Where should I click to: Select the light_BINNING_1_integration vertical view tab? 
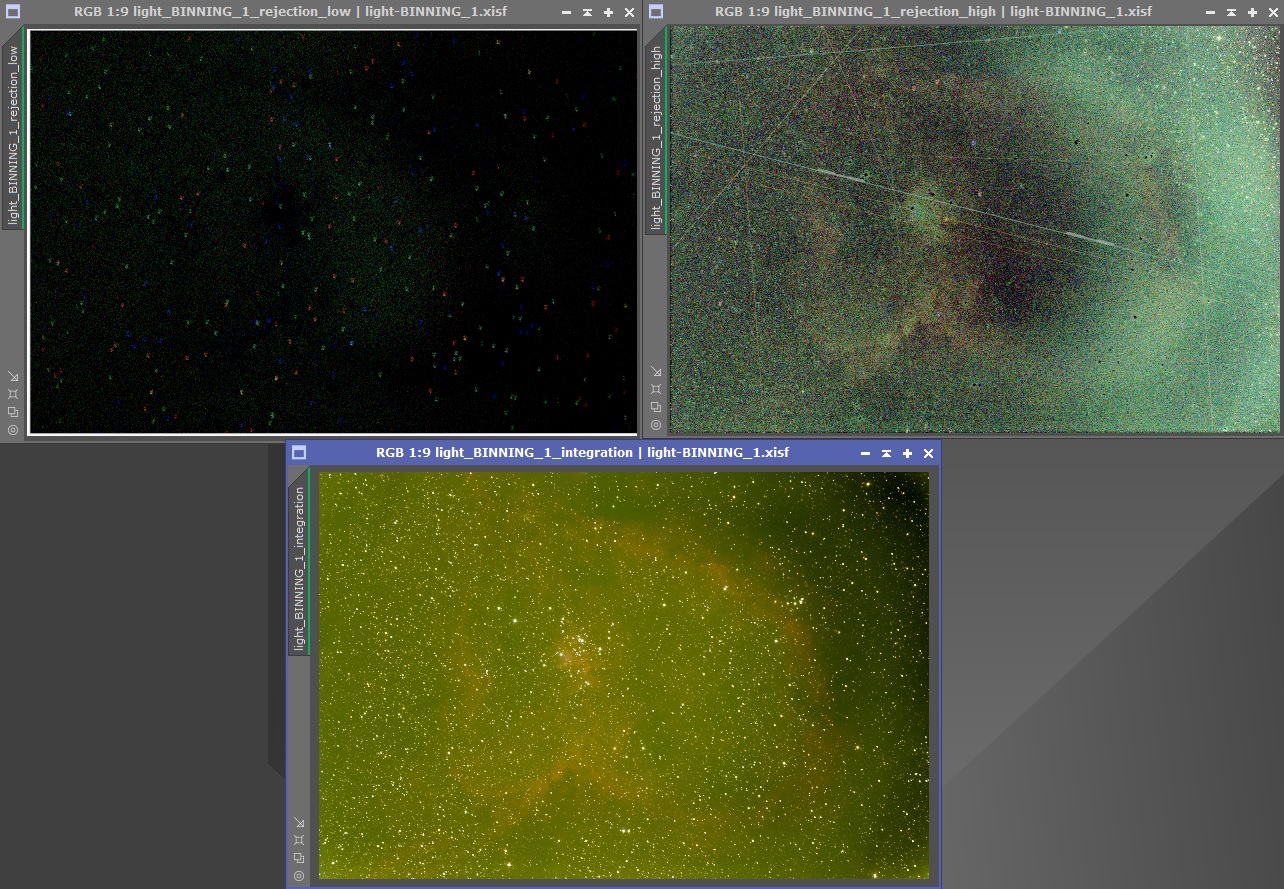tap(299, 562)
